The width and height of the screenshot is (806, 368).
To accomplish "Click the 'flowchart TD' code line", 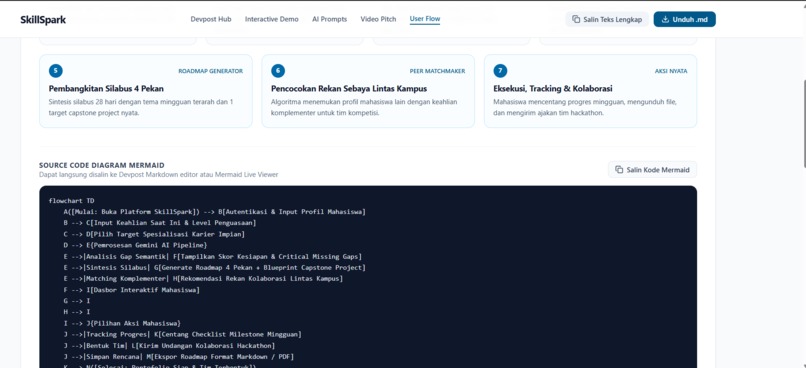I will pos(71,201).
